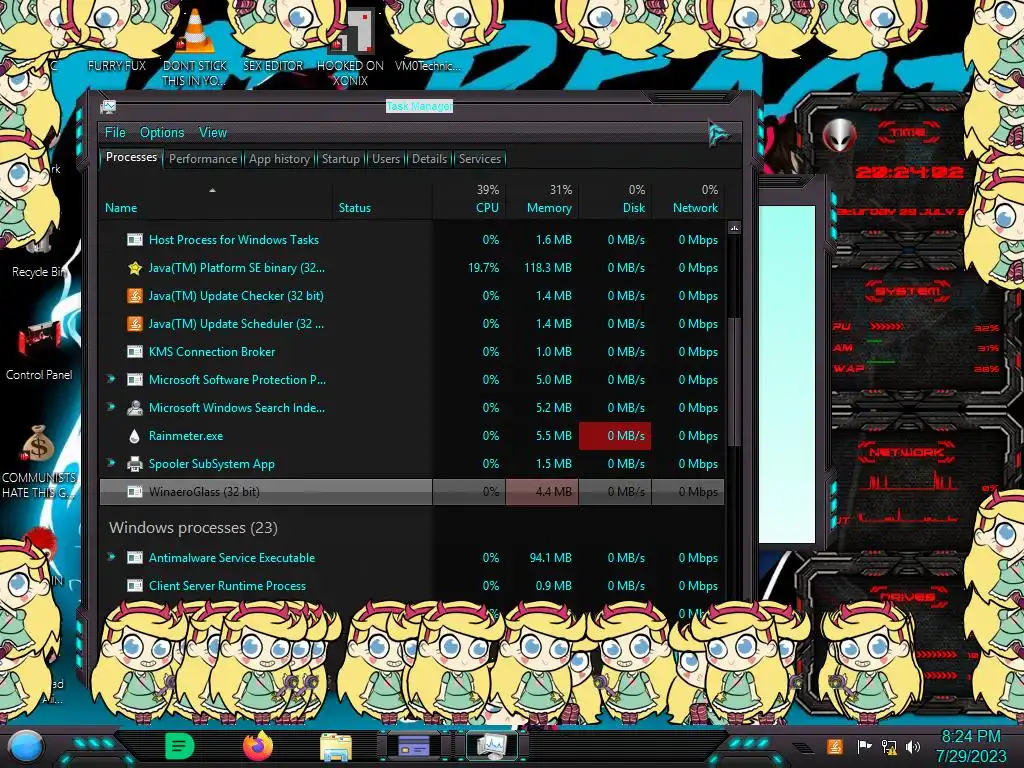This screenshot has width=1024, height=768.
Task: Click the Task Manager title bar icon
Action: coord(108,106)
